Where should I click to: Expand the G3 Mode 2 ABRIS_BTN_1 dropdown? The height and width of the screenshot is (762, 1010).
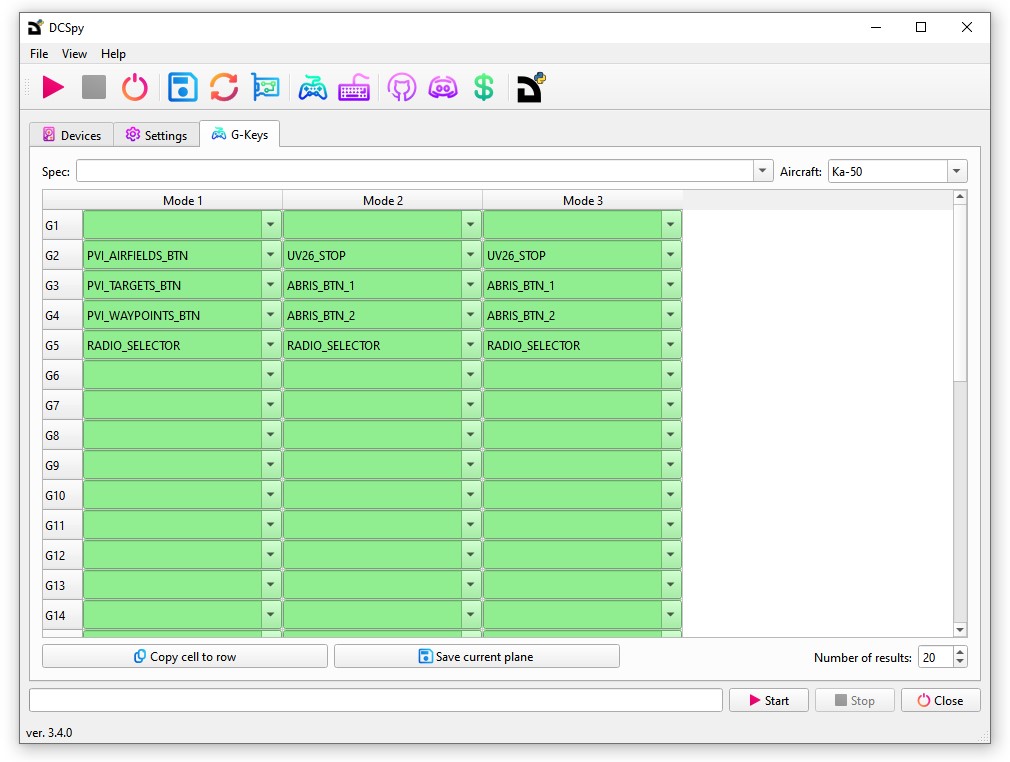(470, 286)
